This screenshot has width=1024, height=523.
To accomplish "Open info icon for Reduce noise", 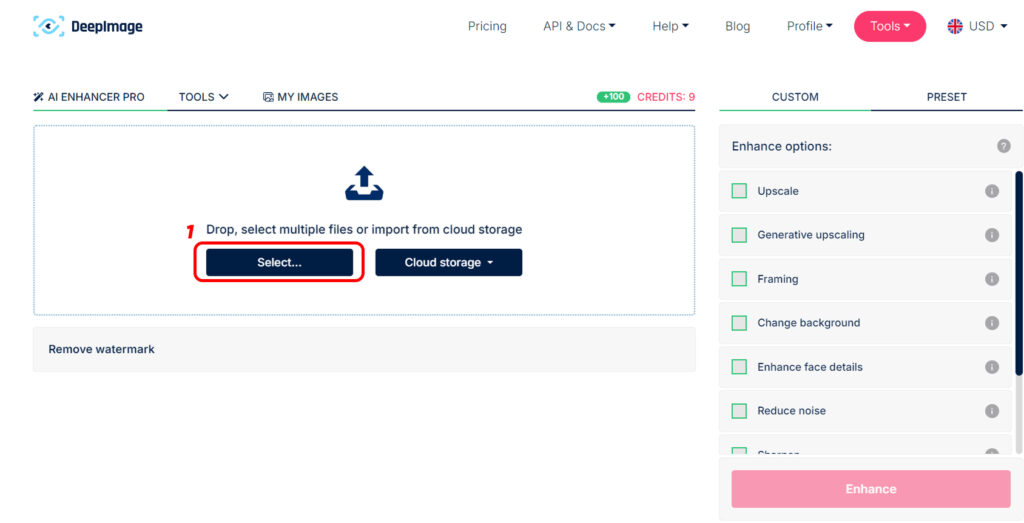I will [991, 411].
